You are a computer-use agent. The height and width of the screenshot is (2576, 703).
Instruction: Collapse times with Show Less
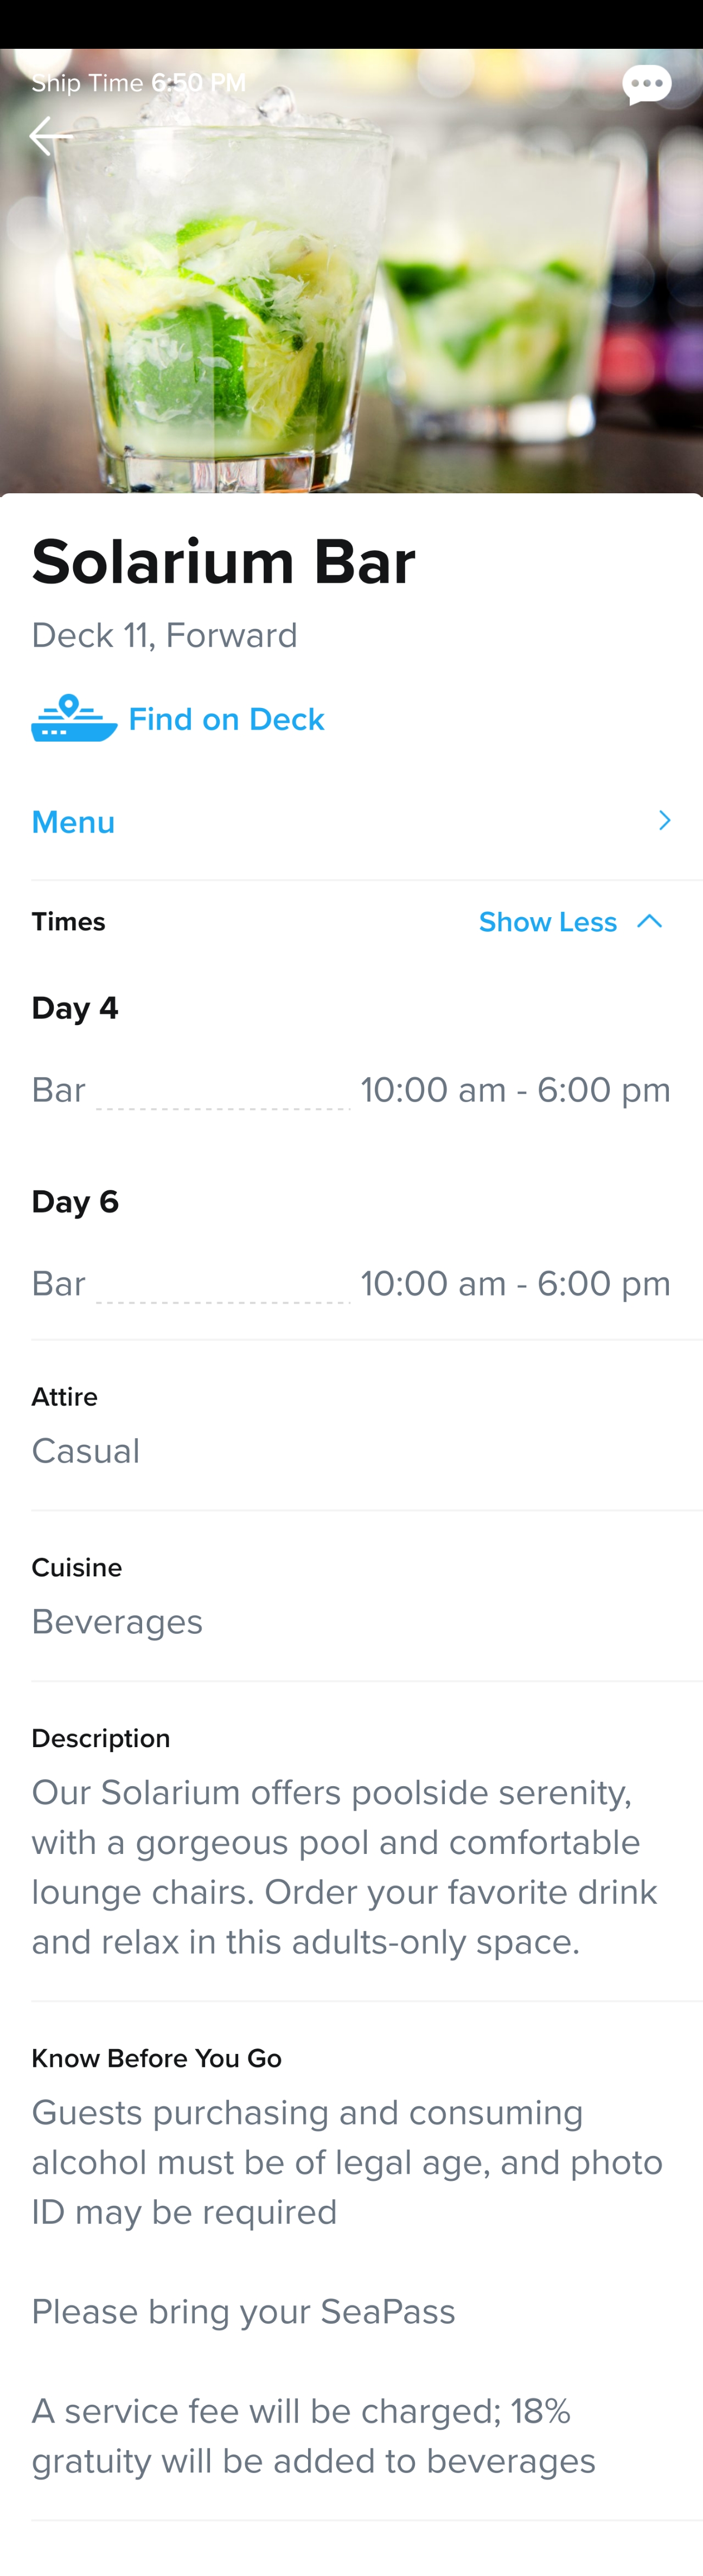click(547, 922)
